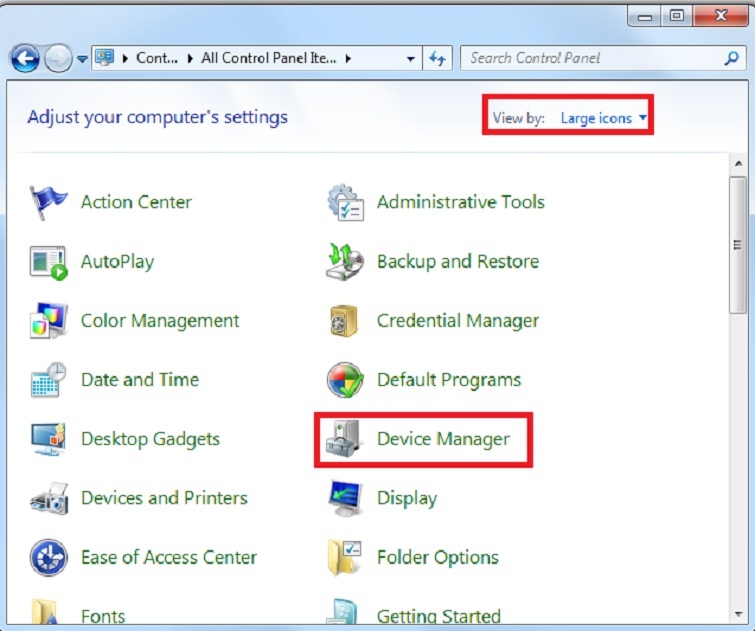Open the Date and Time icon
The height and width of the screenshot is (631, 755).
[x=48, y=380]
